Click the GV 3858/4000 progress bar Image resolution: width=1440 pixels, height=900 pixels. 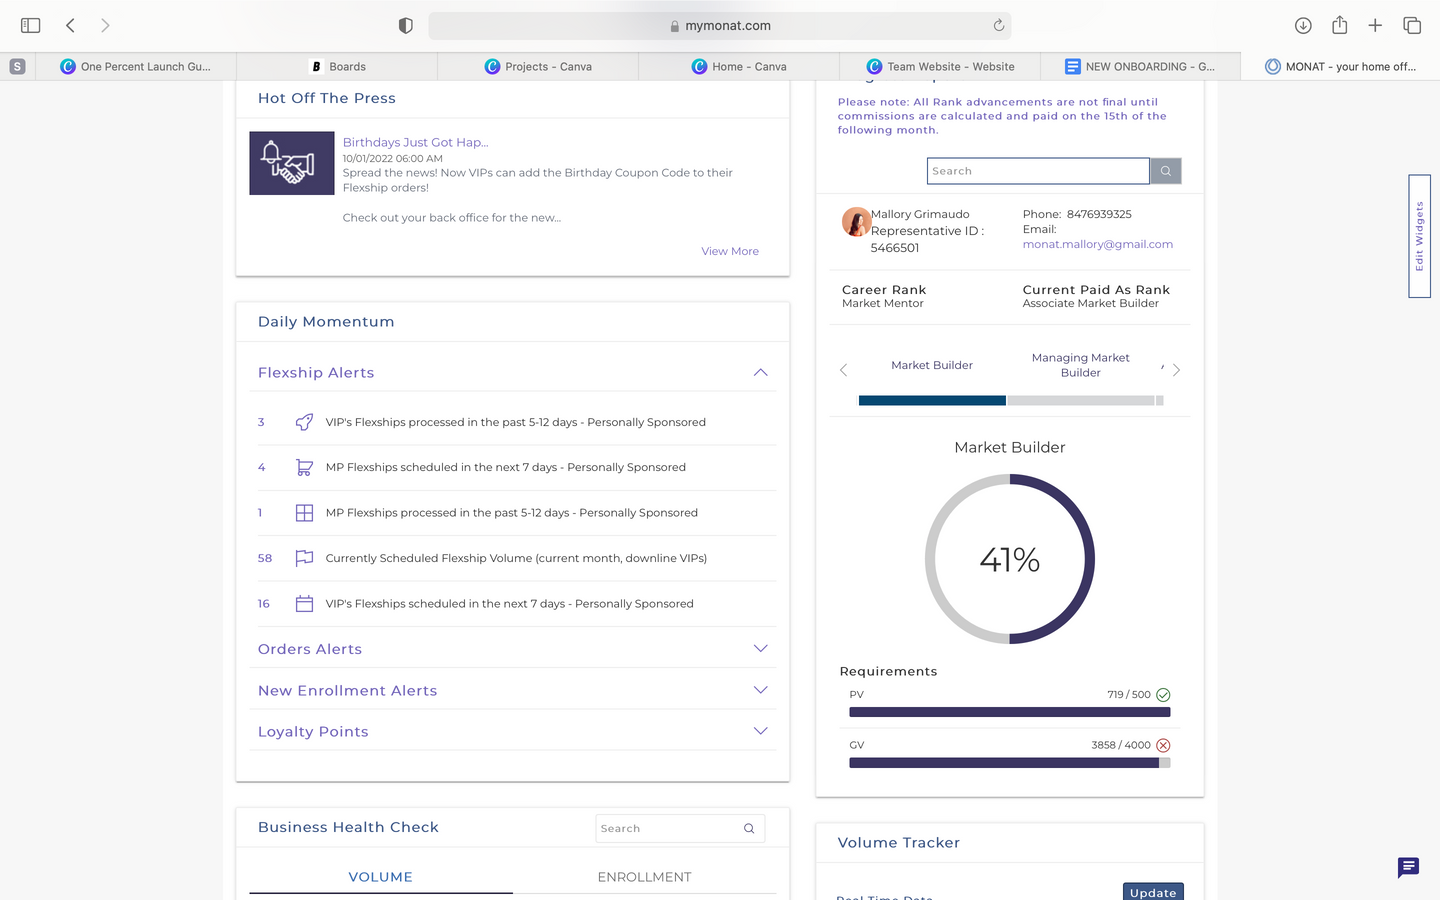click(1009, 763)
